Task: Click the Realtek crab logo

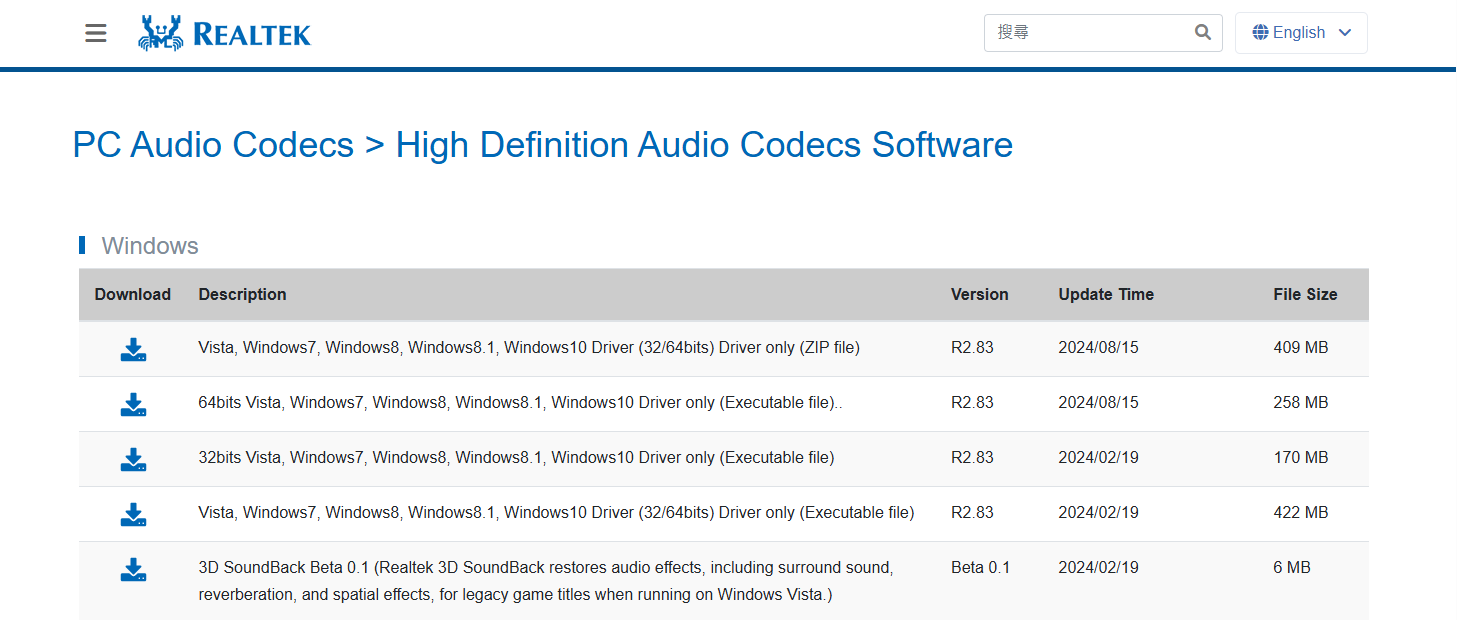Action: [x=161, y=33]
